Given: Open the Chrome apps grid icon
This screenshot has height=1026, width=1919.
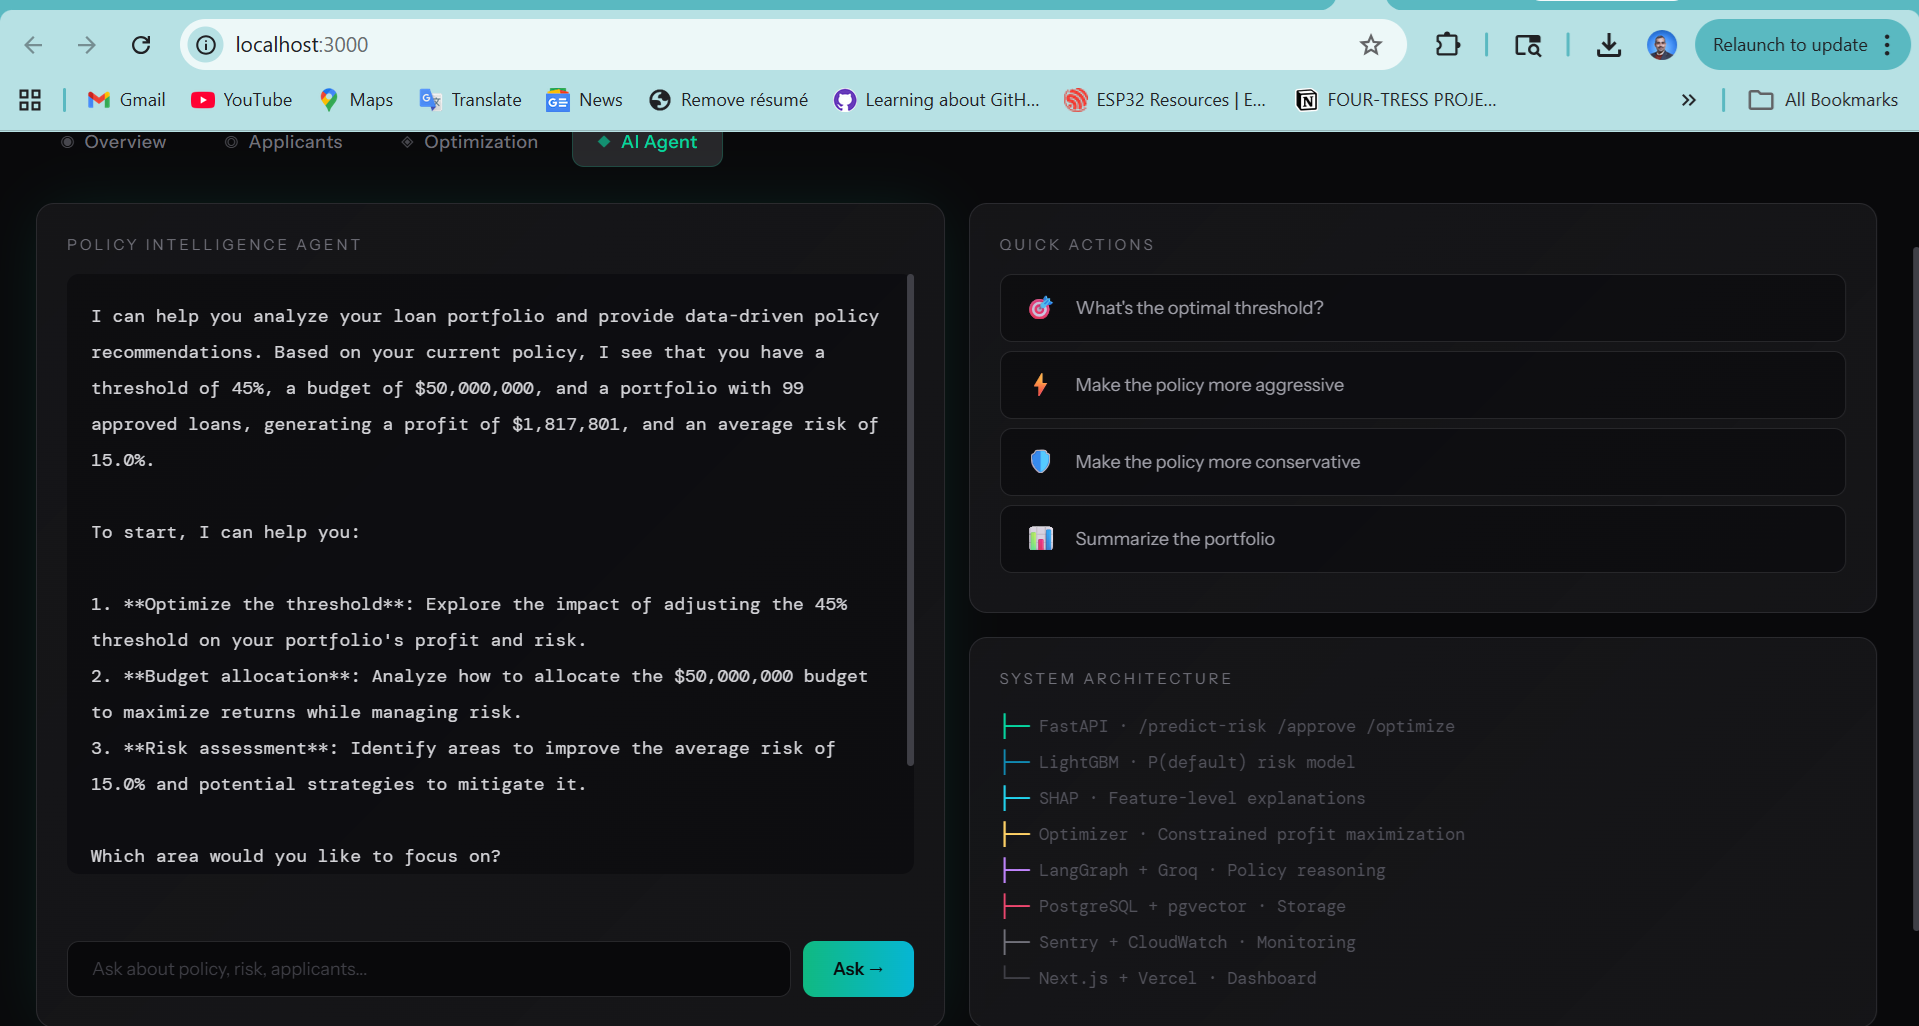Looking at the screenshot, I should (30, 100).
